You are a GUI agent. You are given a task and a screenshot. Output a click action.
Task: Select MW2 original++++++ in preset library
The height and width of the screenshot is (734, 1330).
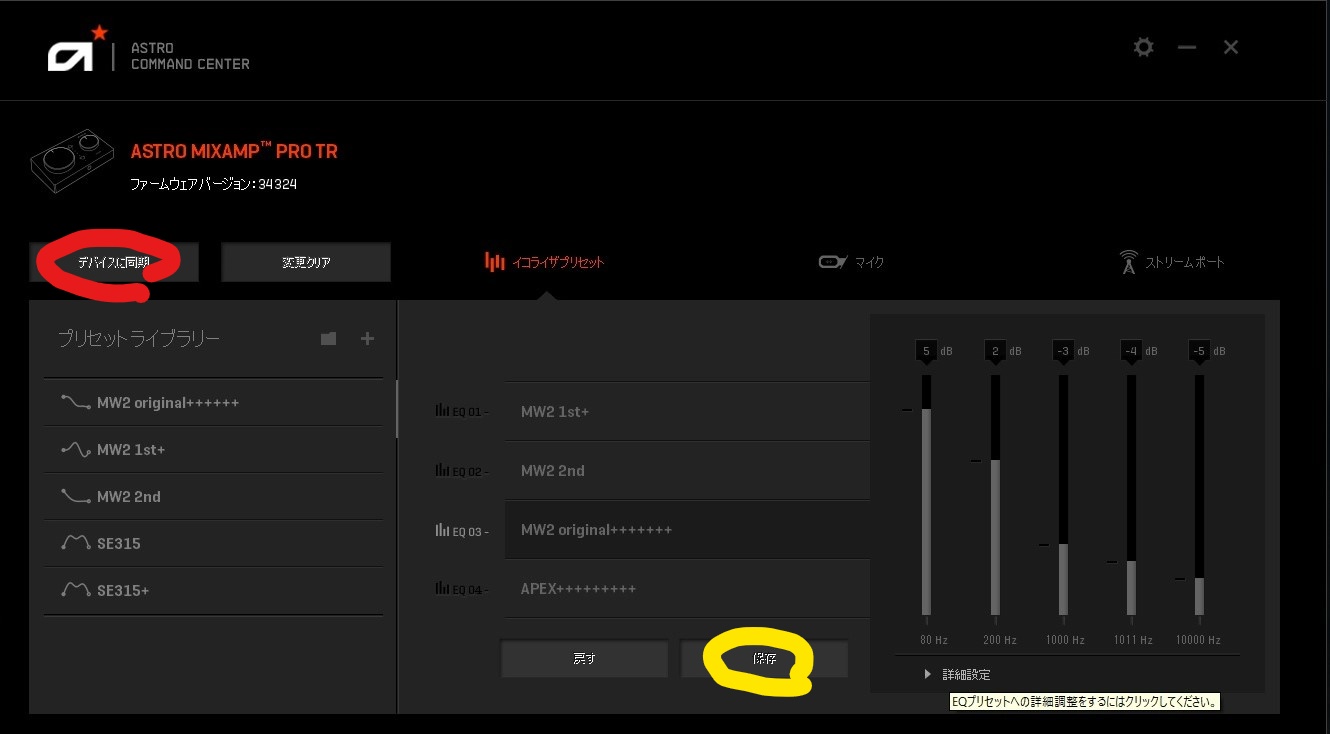[x=168, y=403]
